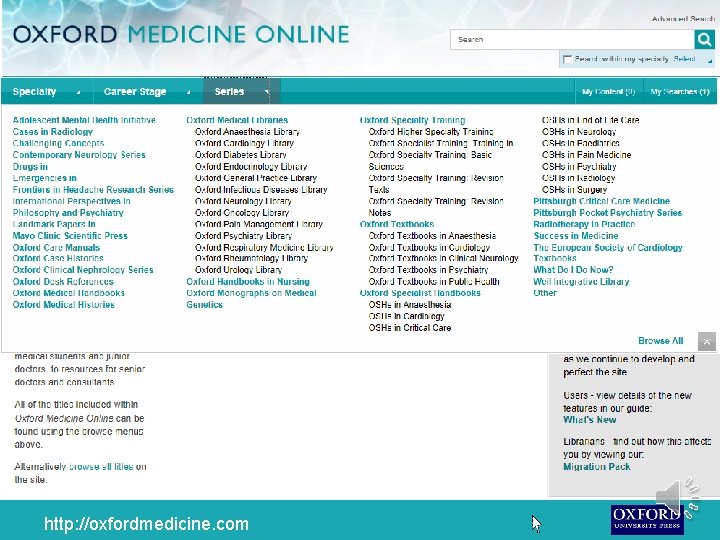Open Oxford Medical Libraries heading
The width and height of the screenshot is (720, 540).
click(x=237, y=120)
